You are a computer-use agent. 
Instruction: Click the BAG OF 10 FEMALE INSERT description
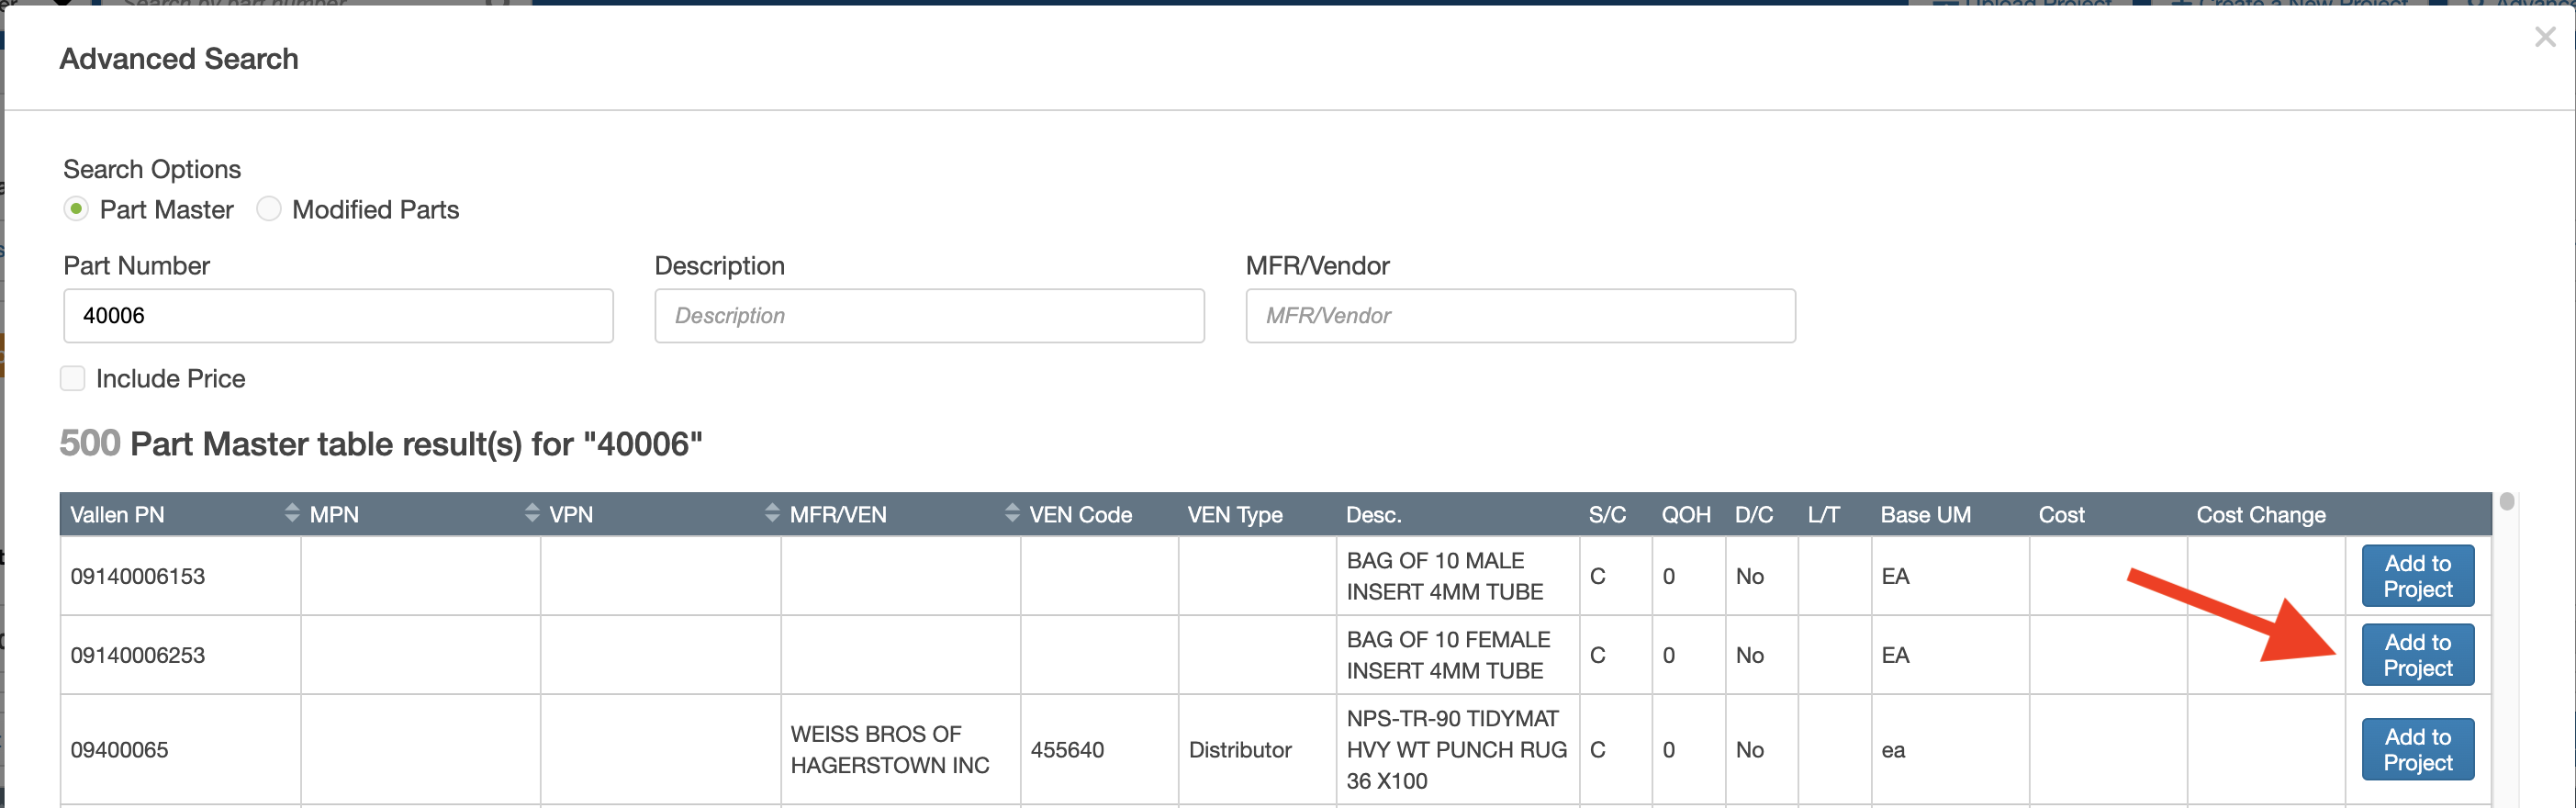click(x=1447, y=655)
